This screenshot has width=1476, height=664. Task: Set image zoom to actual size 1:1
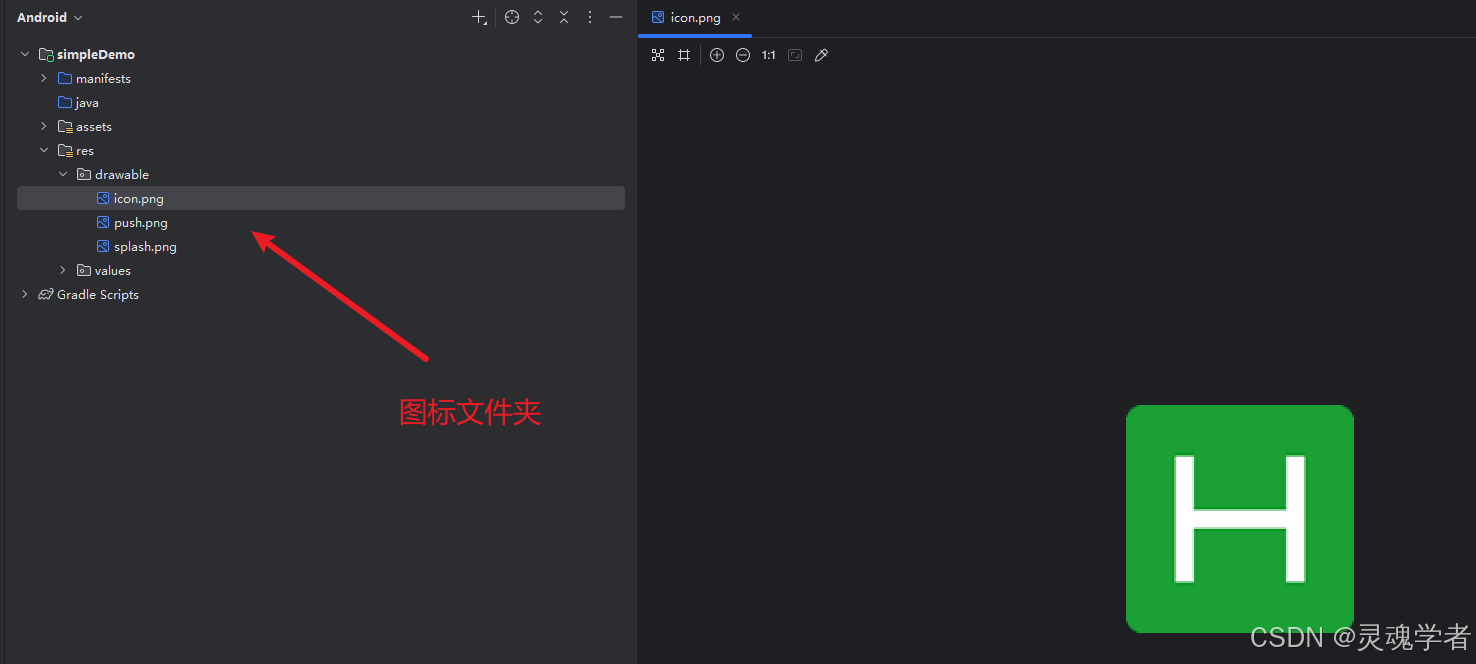tap(769, 55)
